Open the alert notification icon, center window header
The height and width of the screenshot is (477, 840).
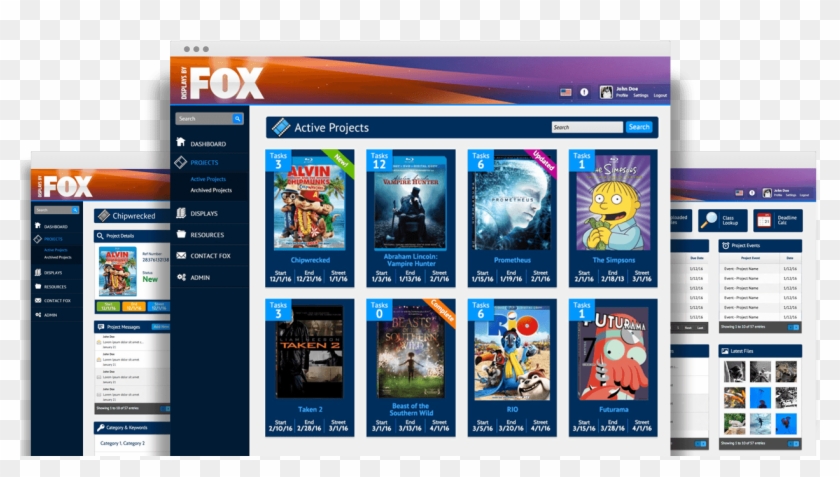[x=584, y=92]
